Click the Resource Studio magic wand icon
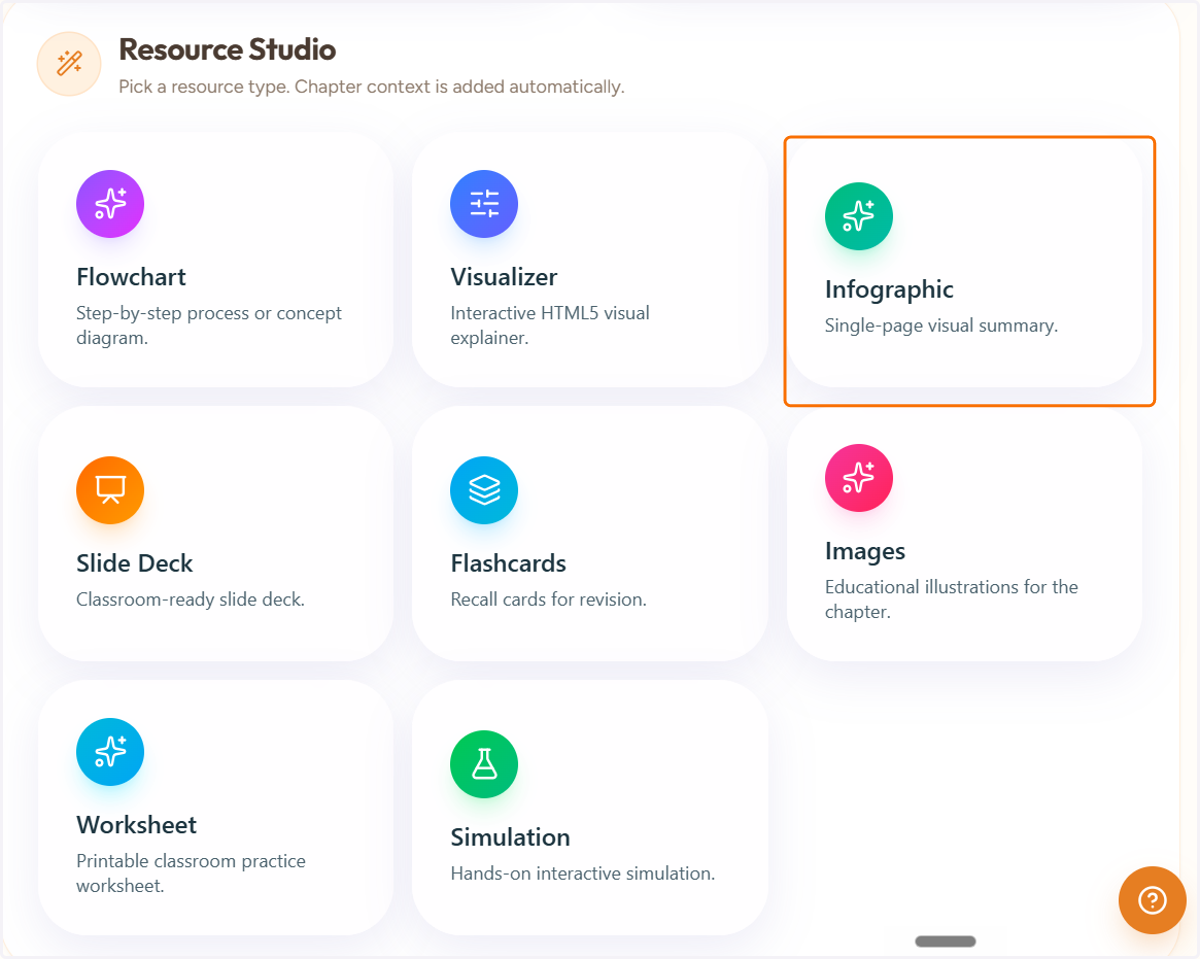Screen dimensions: 1200x959 69,64
